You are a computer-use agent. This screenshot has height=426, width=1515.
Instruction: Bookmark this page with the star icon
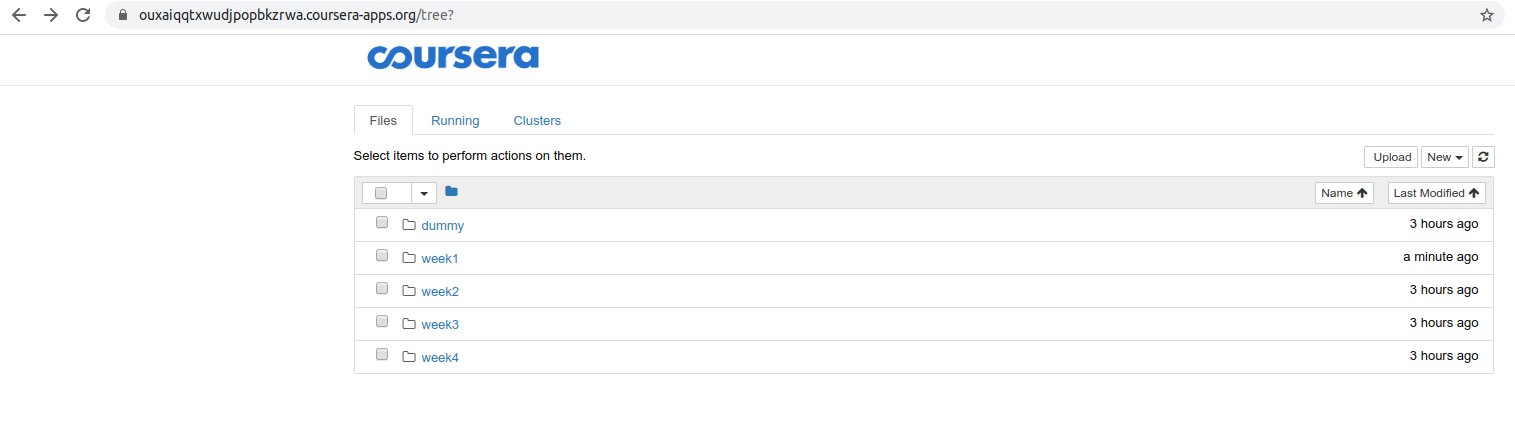[1487, 16]
